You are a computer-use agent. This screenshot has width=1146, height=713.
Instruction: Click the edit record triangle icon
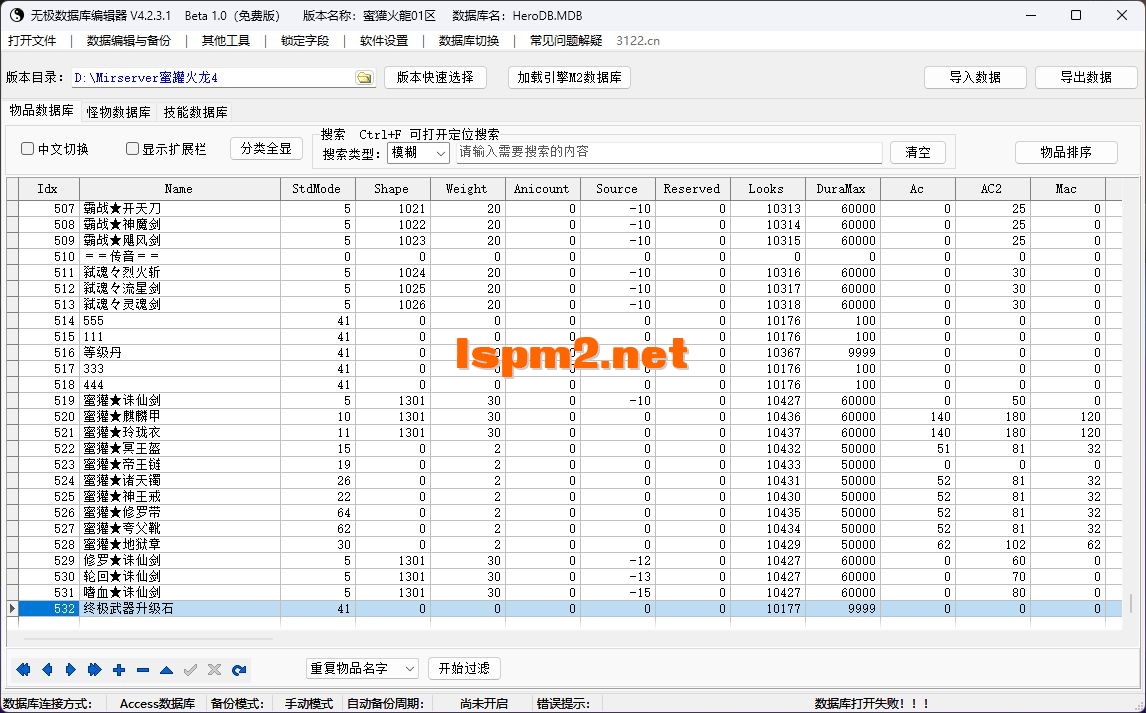(x=167, y=669)
